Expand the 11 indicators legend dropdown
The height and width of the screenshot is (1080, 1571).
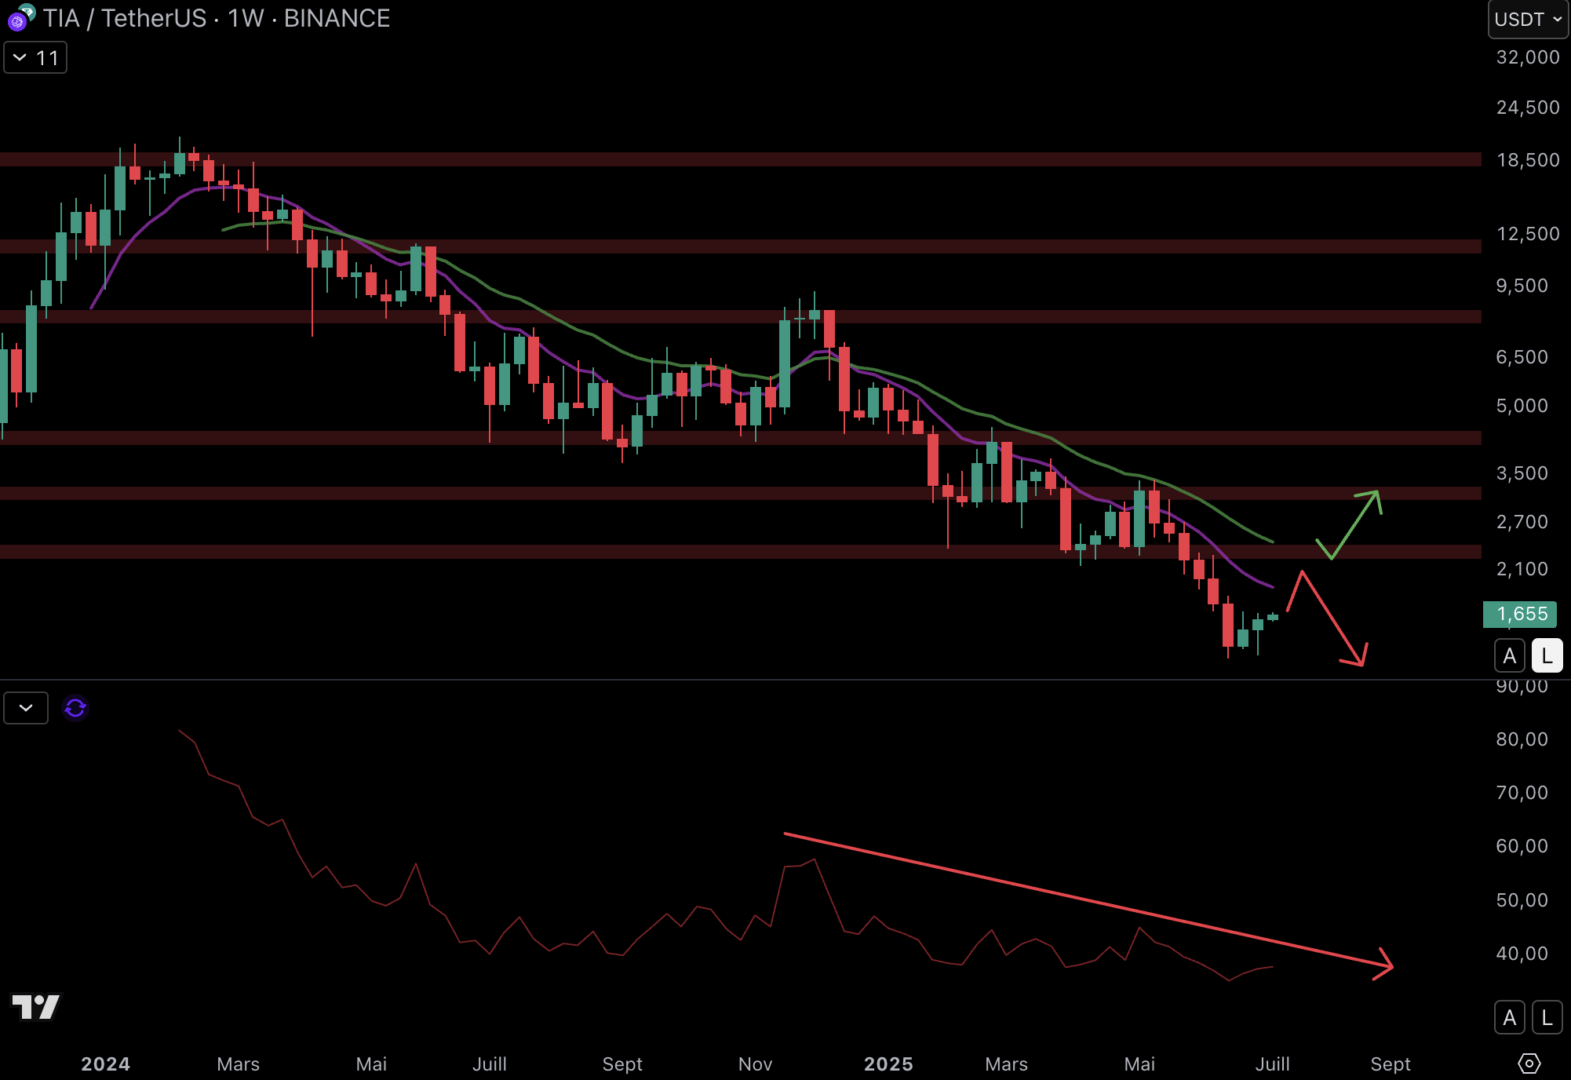coord(36,58)
